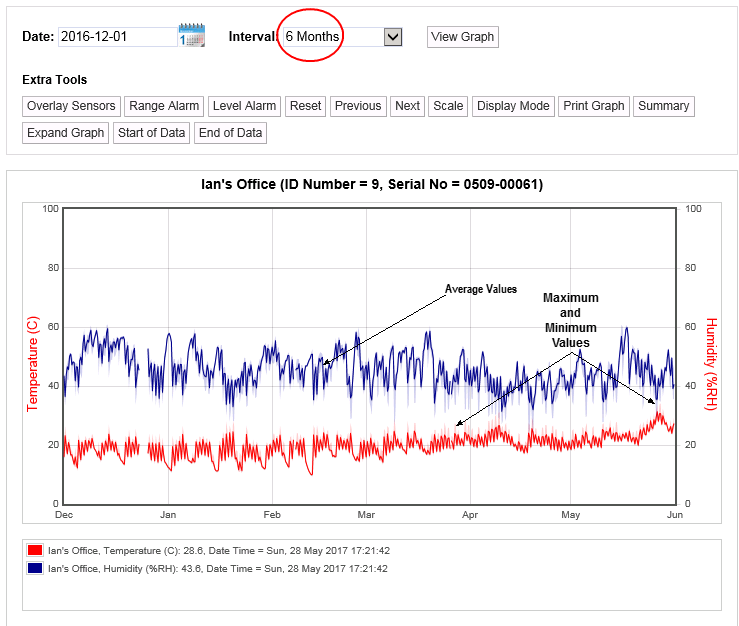Click the View Graph button
This screenshot has width=739, height=626.
(462, 37)
